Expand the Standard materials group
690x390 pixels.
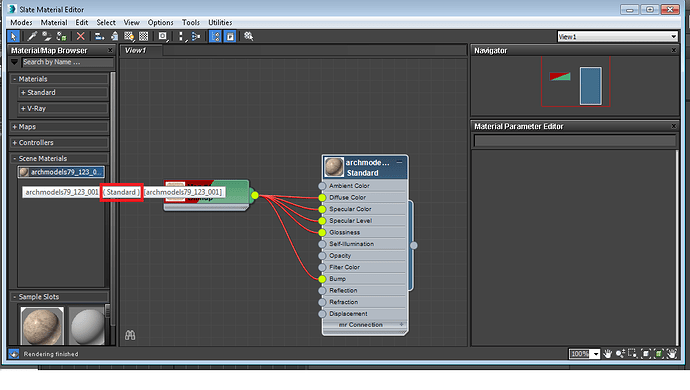click(63, 92)
